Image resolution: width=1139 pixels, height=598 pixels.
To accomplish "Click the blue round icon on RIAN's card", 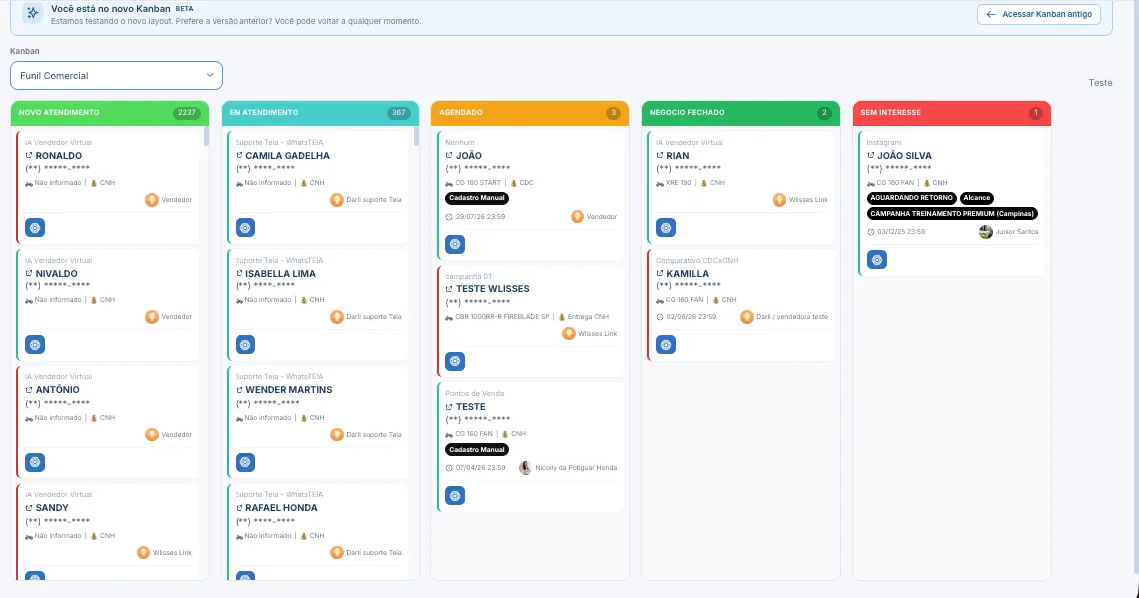I will pos(666,227).
